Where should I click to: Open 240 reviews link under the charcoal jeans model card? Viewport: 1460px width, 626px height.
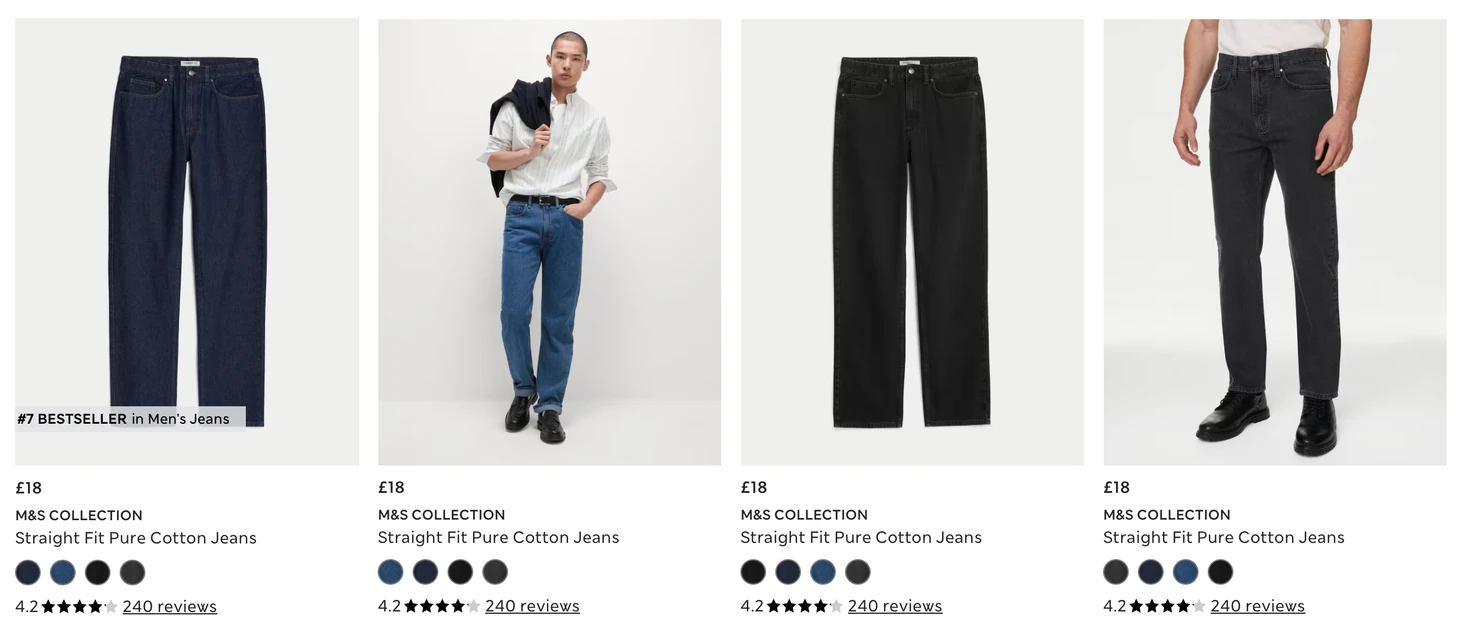click(x=1257, y=606)
